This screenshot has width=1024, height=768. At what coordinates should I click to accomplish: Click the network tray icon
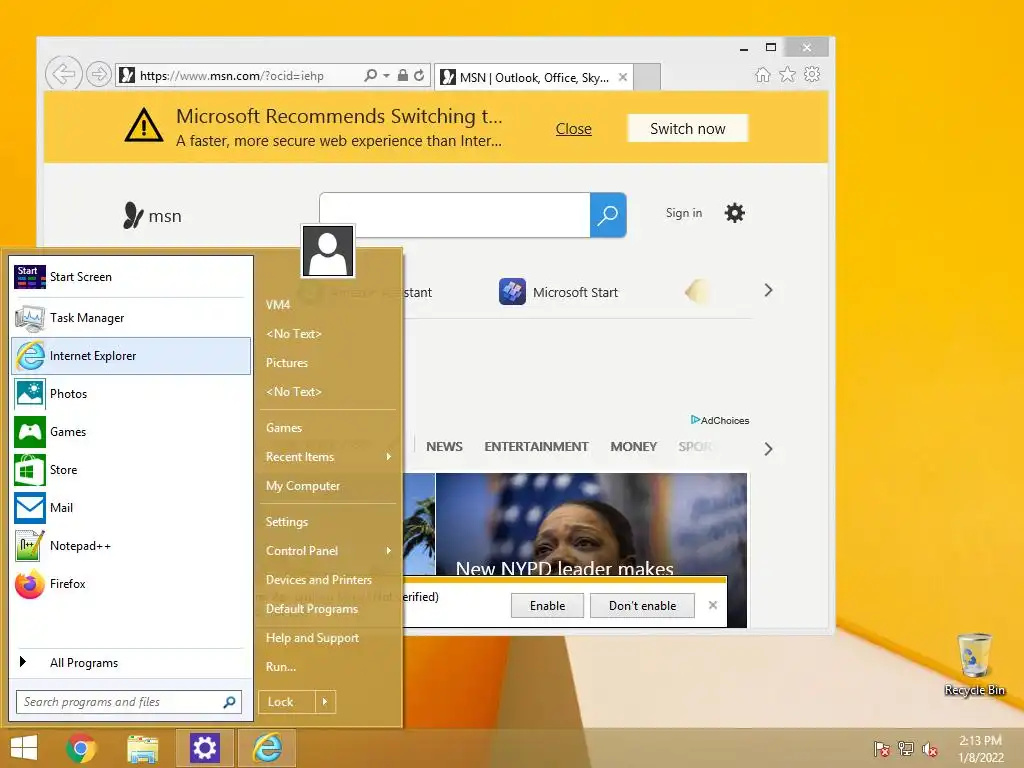(x=906, y=749)
